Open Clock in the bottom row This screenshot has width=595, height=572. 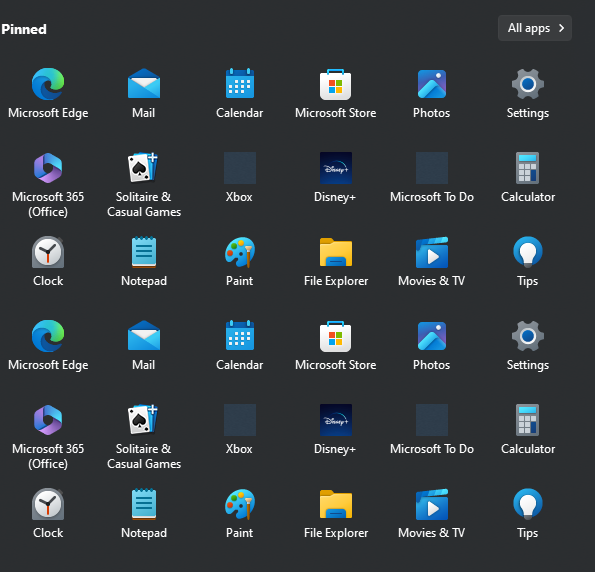[48, 504]
